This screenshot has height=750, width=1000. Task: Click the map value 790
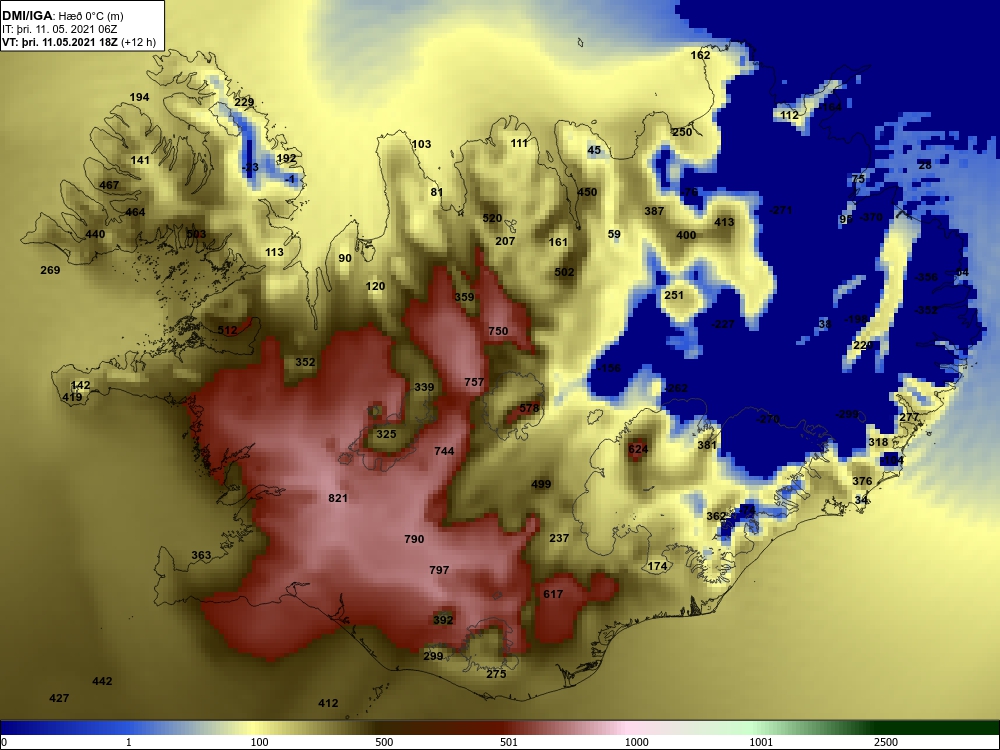(414, 539)
